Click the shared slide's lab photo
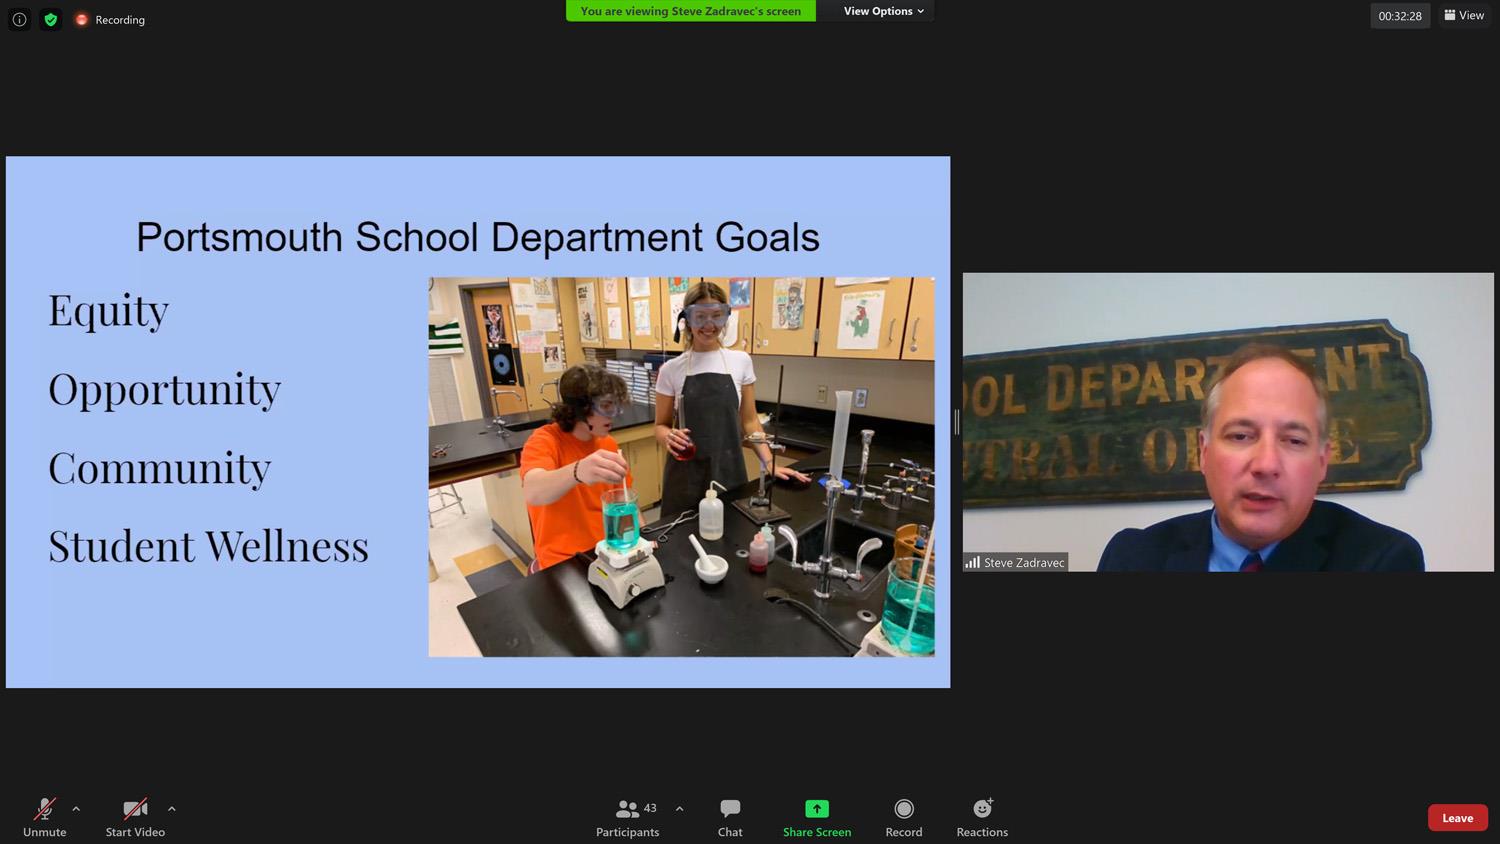Screen dimensions: 1500x844 [681, 467]
